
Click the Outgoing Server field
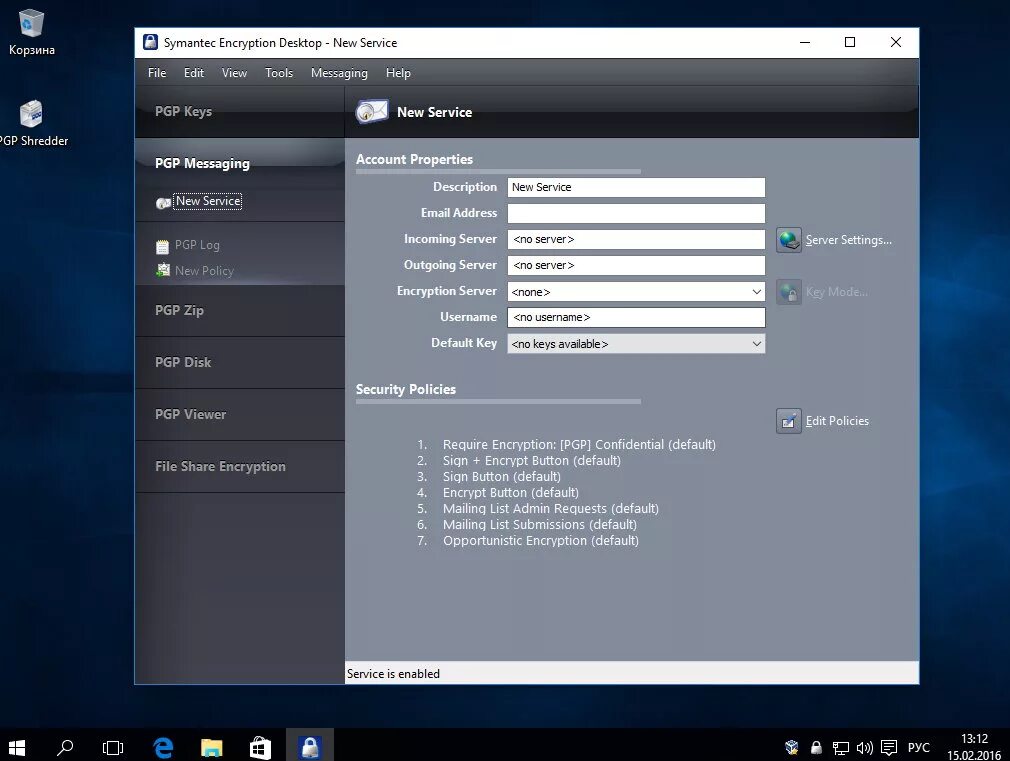[636, 265]
